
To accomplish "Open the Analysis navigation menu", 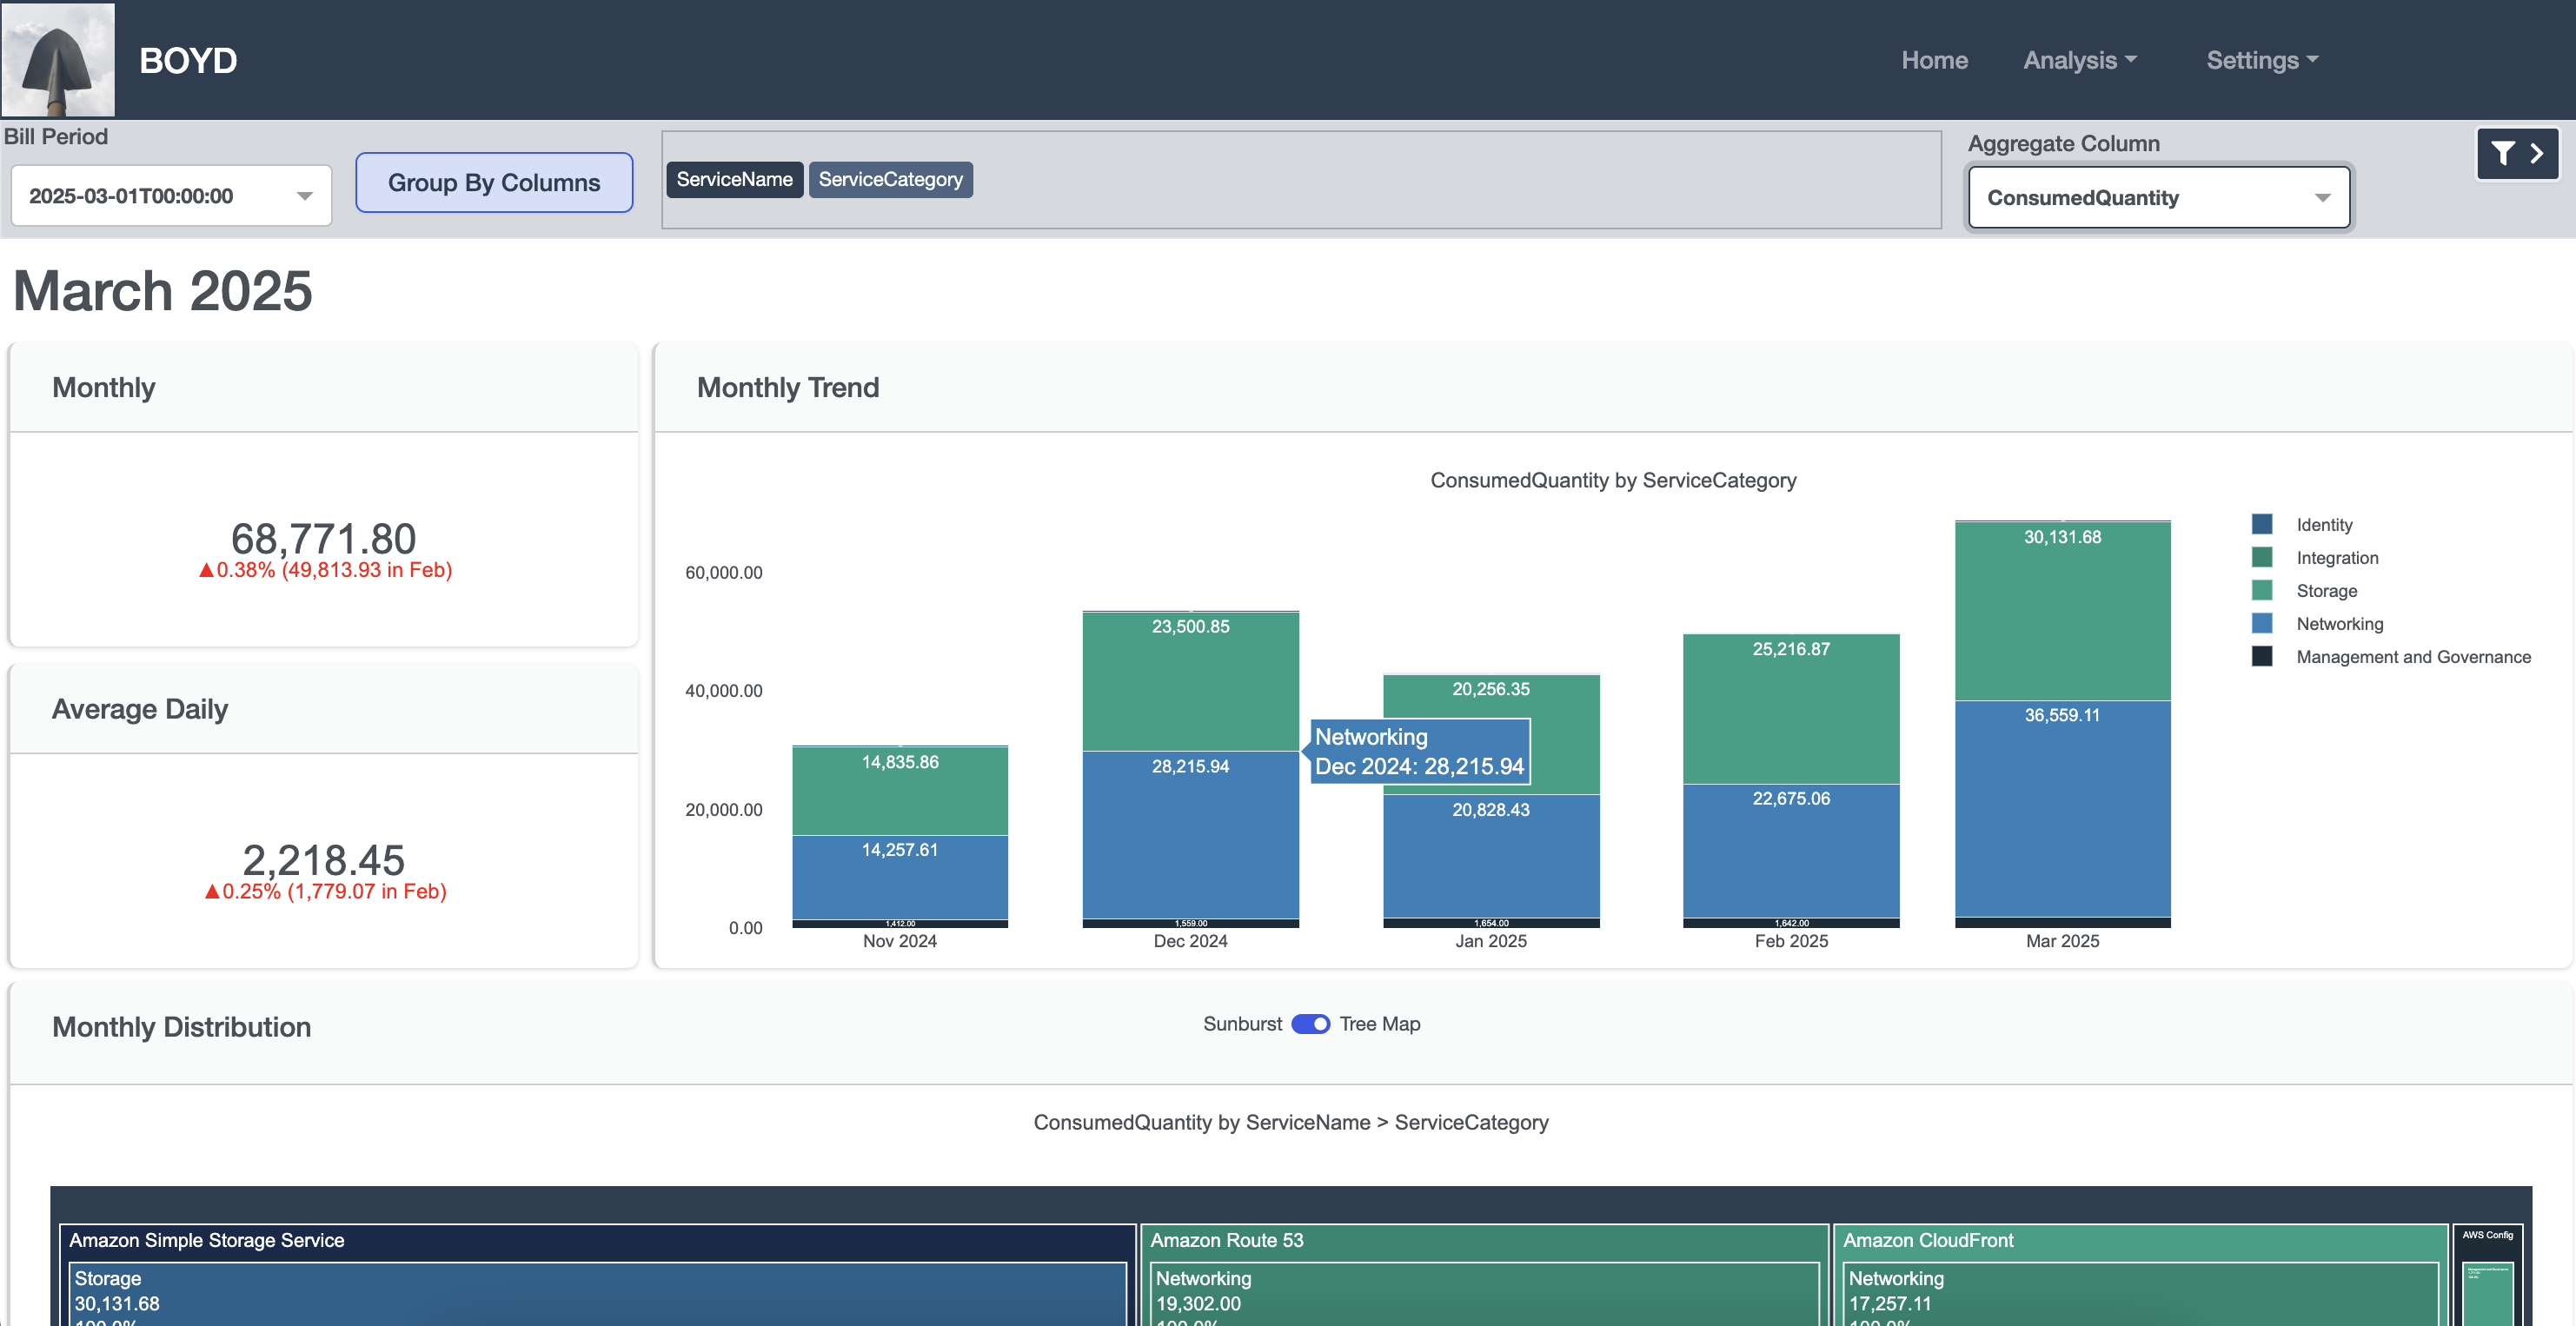I will coord(2079,60).
